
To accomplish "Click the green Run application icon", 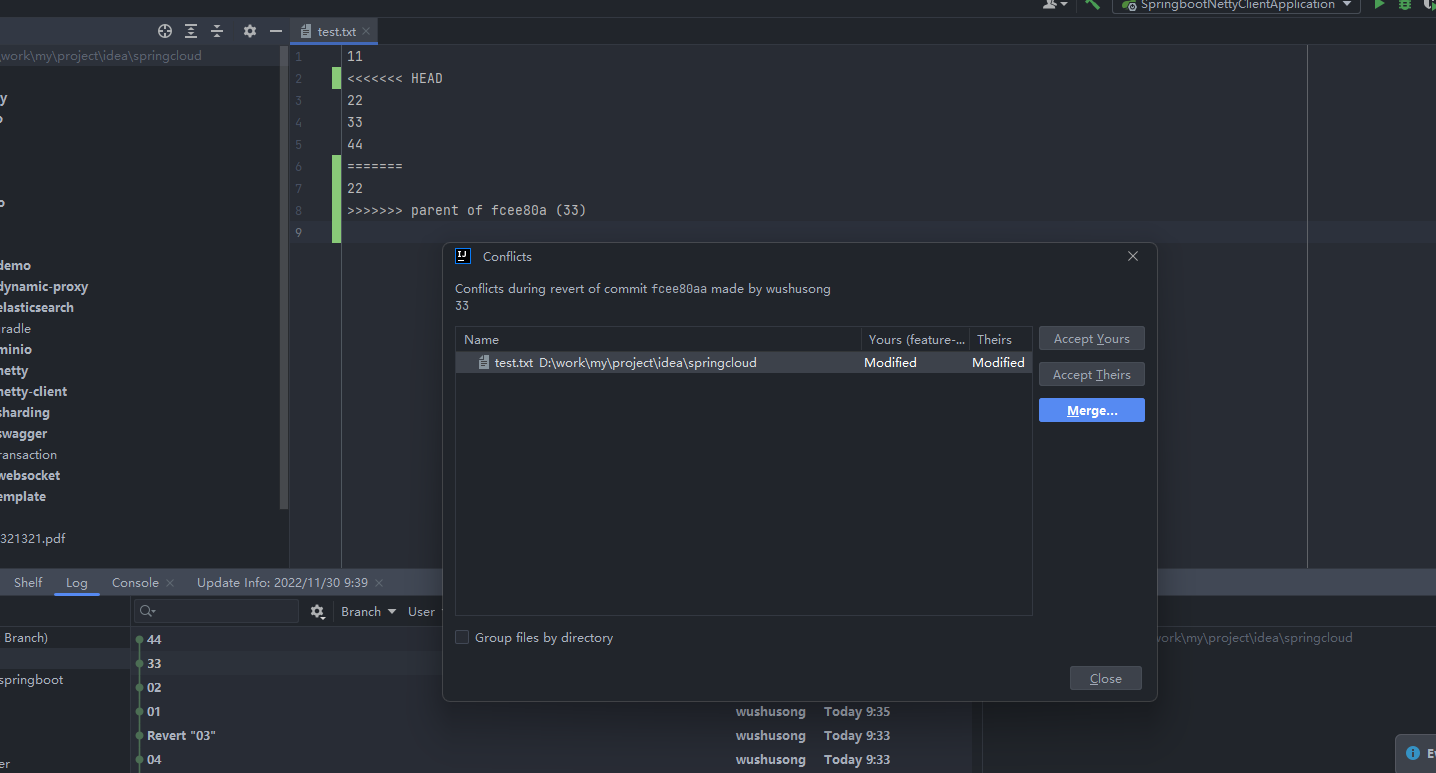I will coord(1379,5).
